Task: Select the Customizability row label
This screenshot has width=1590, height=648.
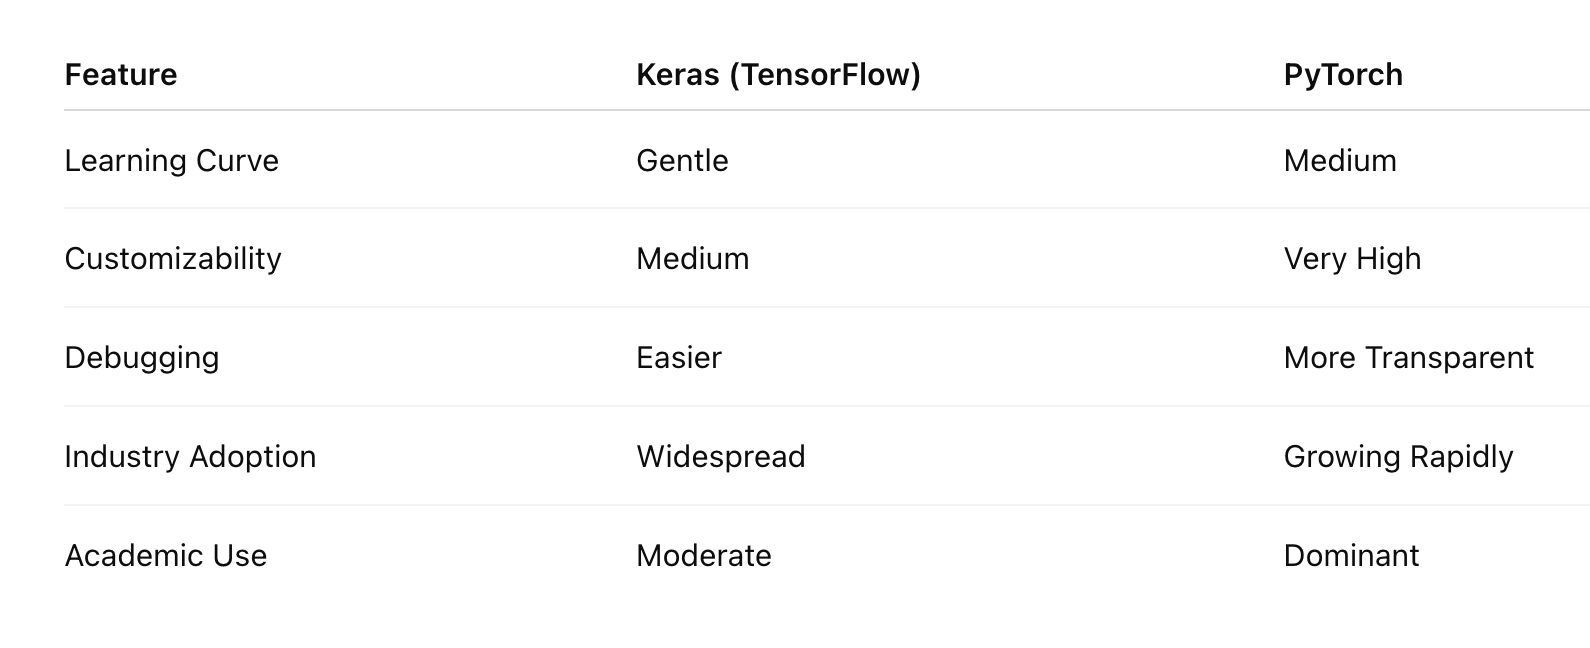Action: [173, 259]
